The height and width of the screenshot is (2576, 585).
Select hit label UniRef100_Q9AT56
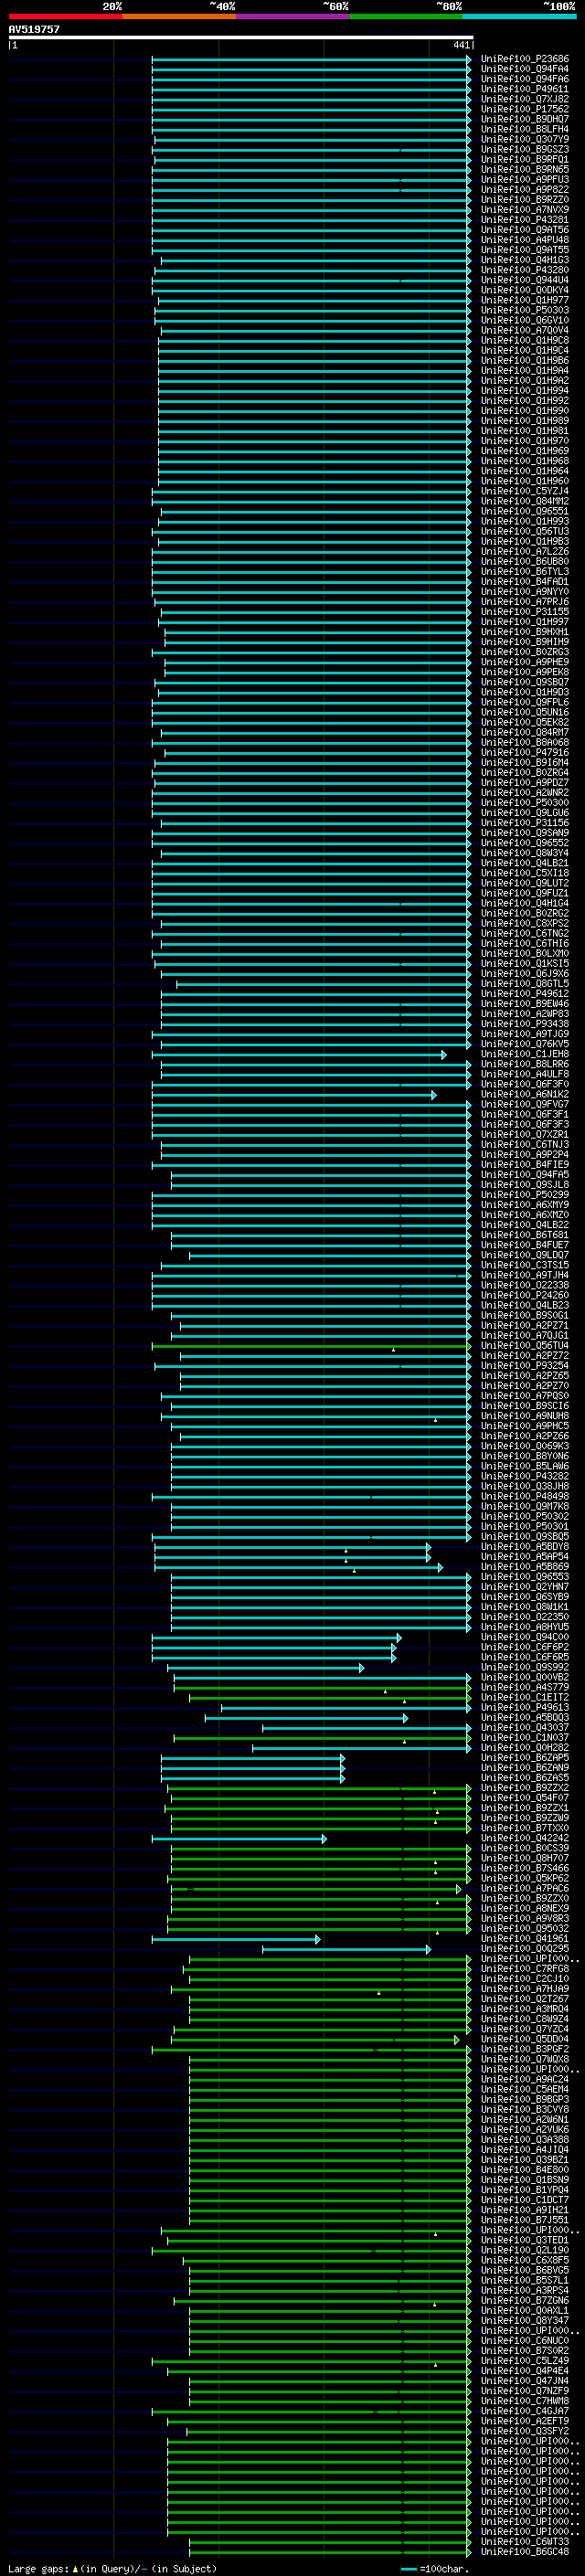[525, 230]
